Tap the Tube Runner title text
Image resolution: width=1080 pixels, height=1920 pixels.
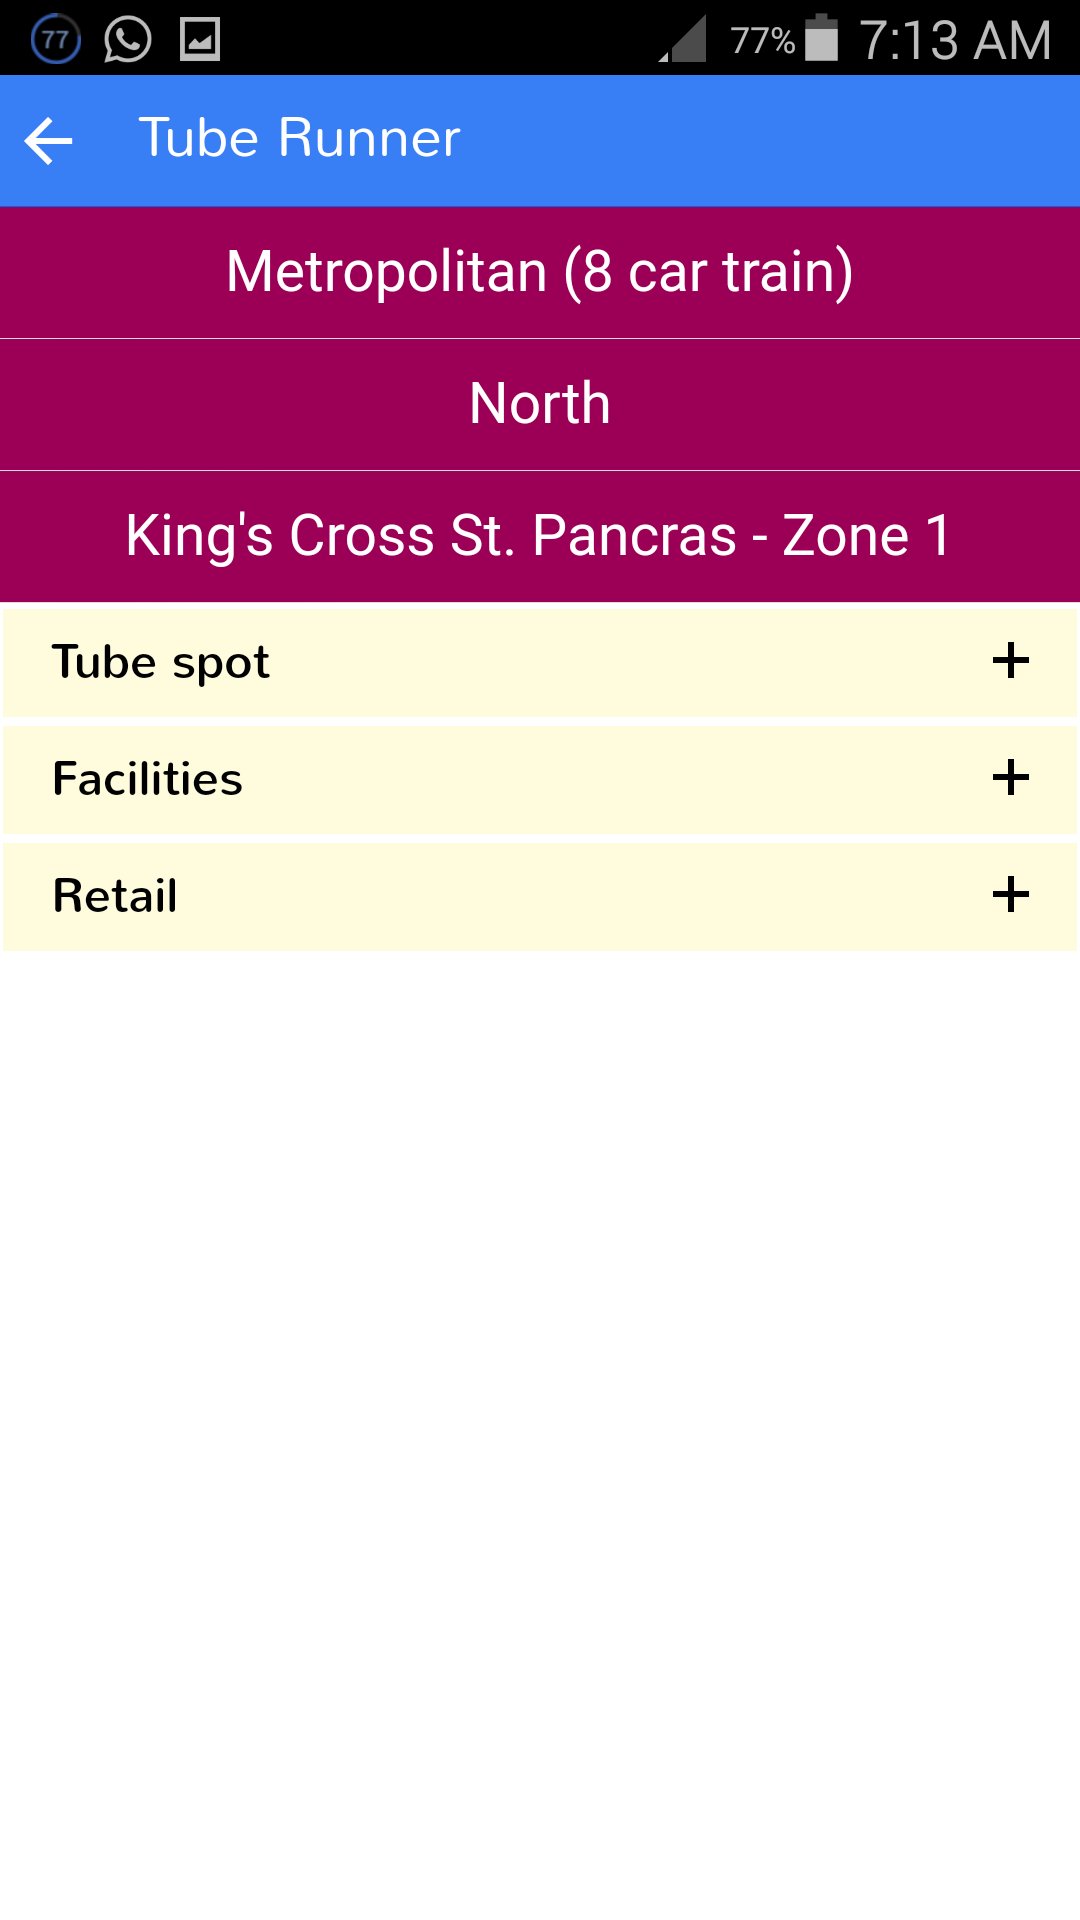point(299,138)
